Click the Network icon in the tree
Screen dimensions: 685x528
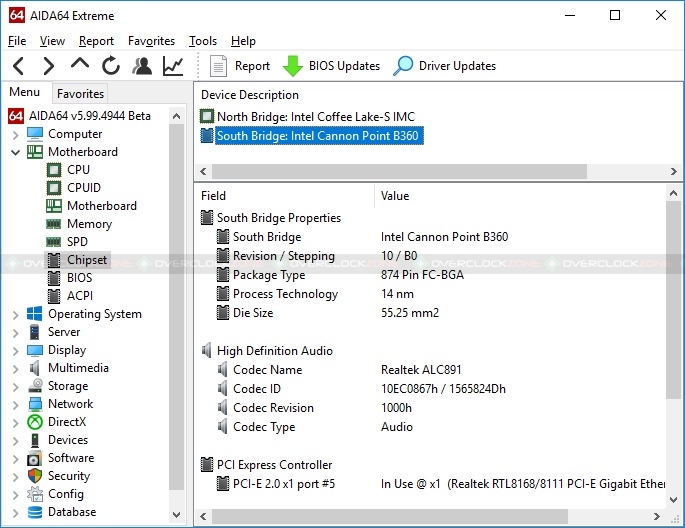click(x=35, y=404)
